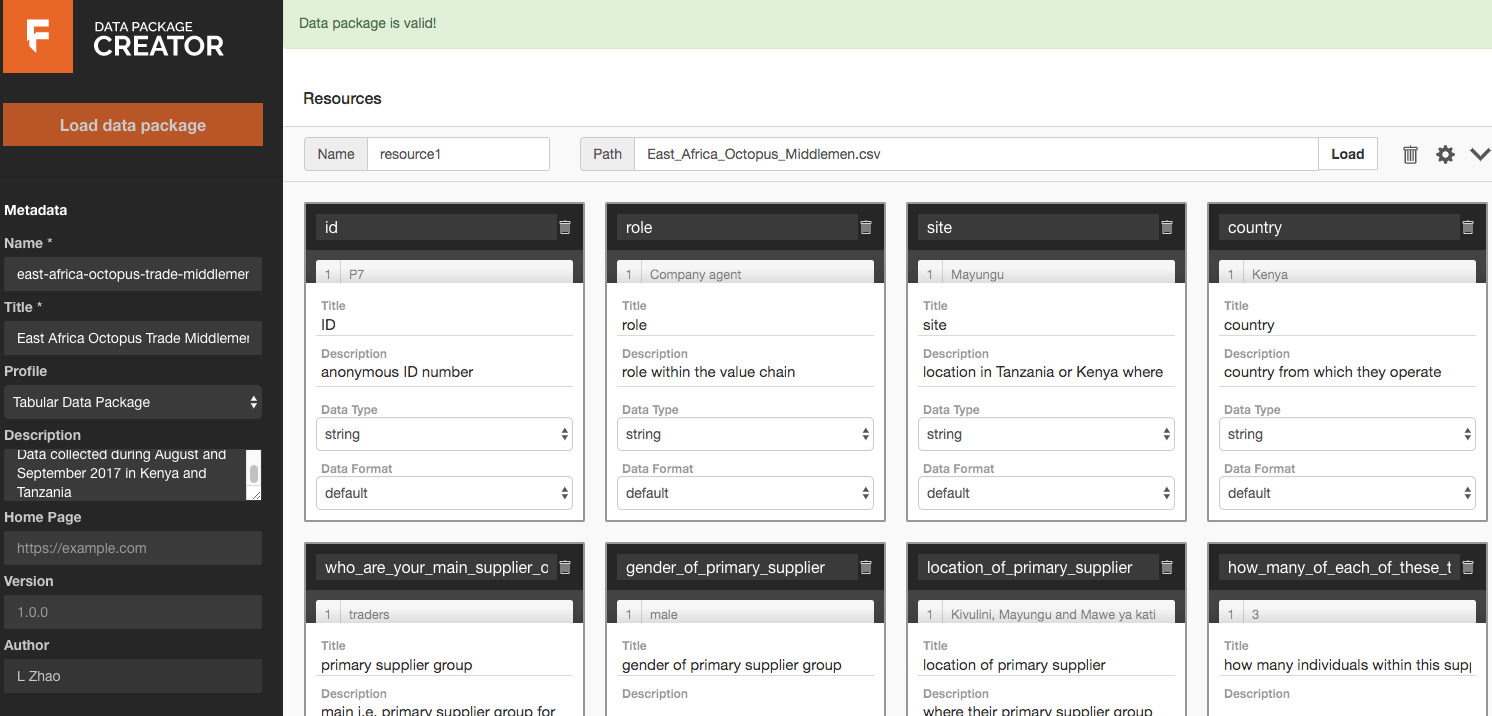Open Data Type dropdown for id field
Image resolution: width=1492 pixels, height=716 pixels.
click(x=444, y=434)
